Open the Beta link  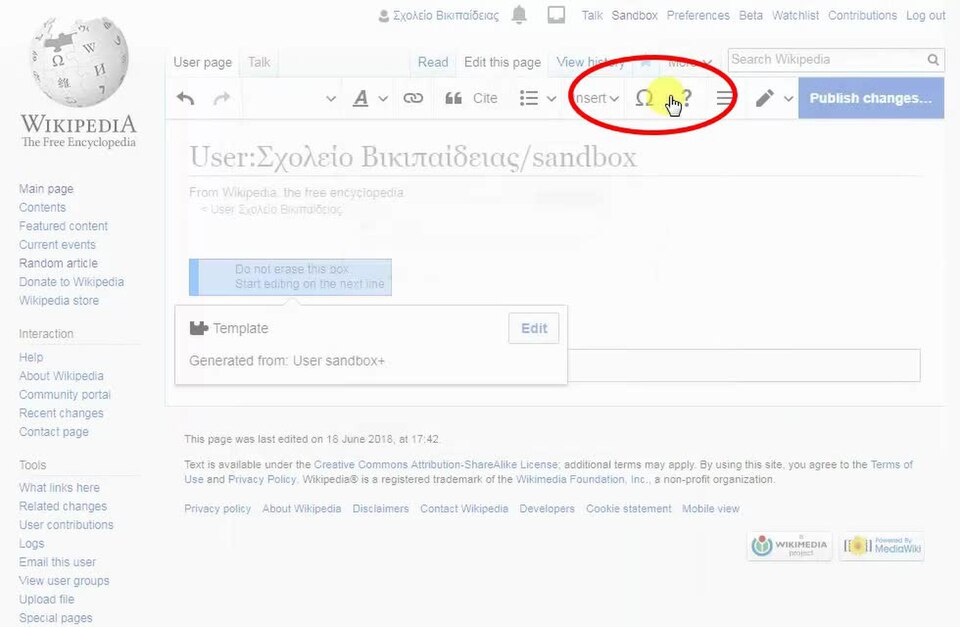(751, 15)
